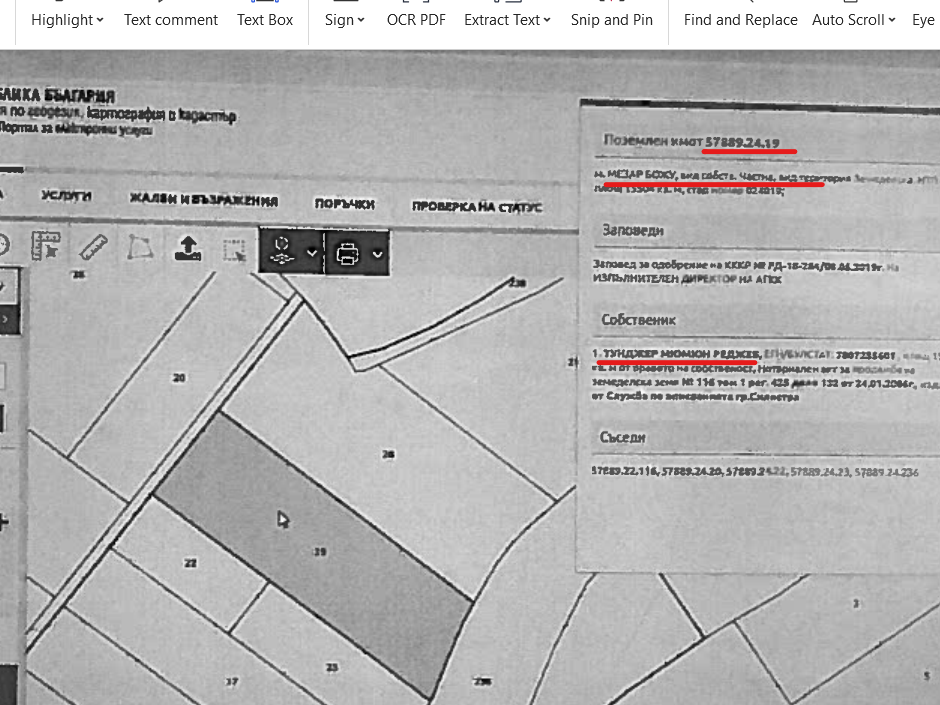The width and height of the screenshot is (940, 705).
Task: Click the Собственик section heading
Action: (638, 320)
